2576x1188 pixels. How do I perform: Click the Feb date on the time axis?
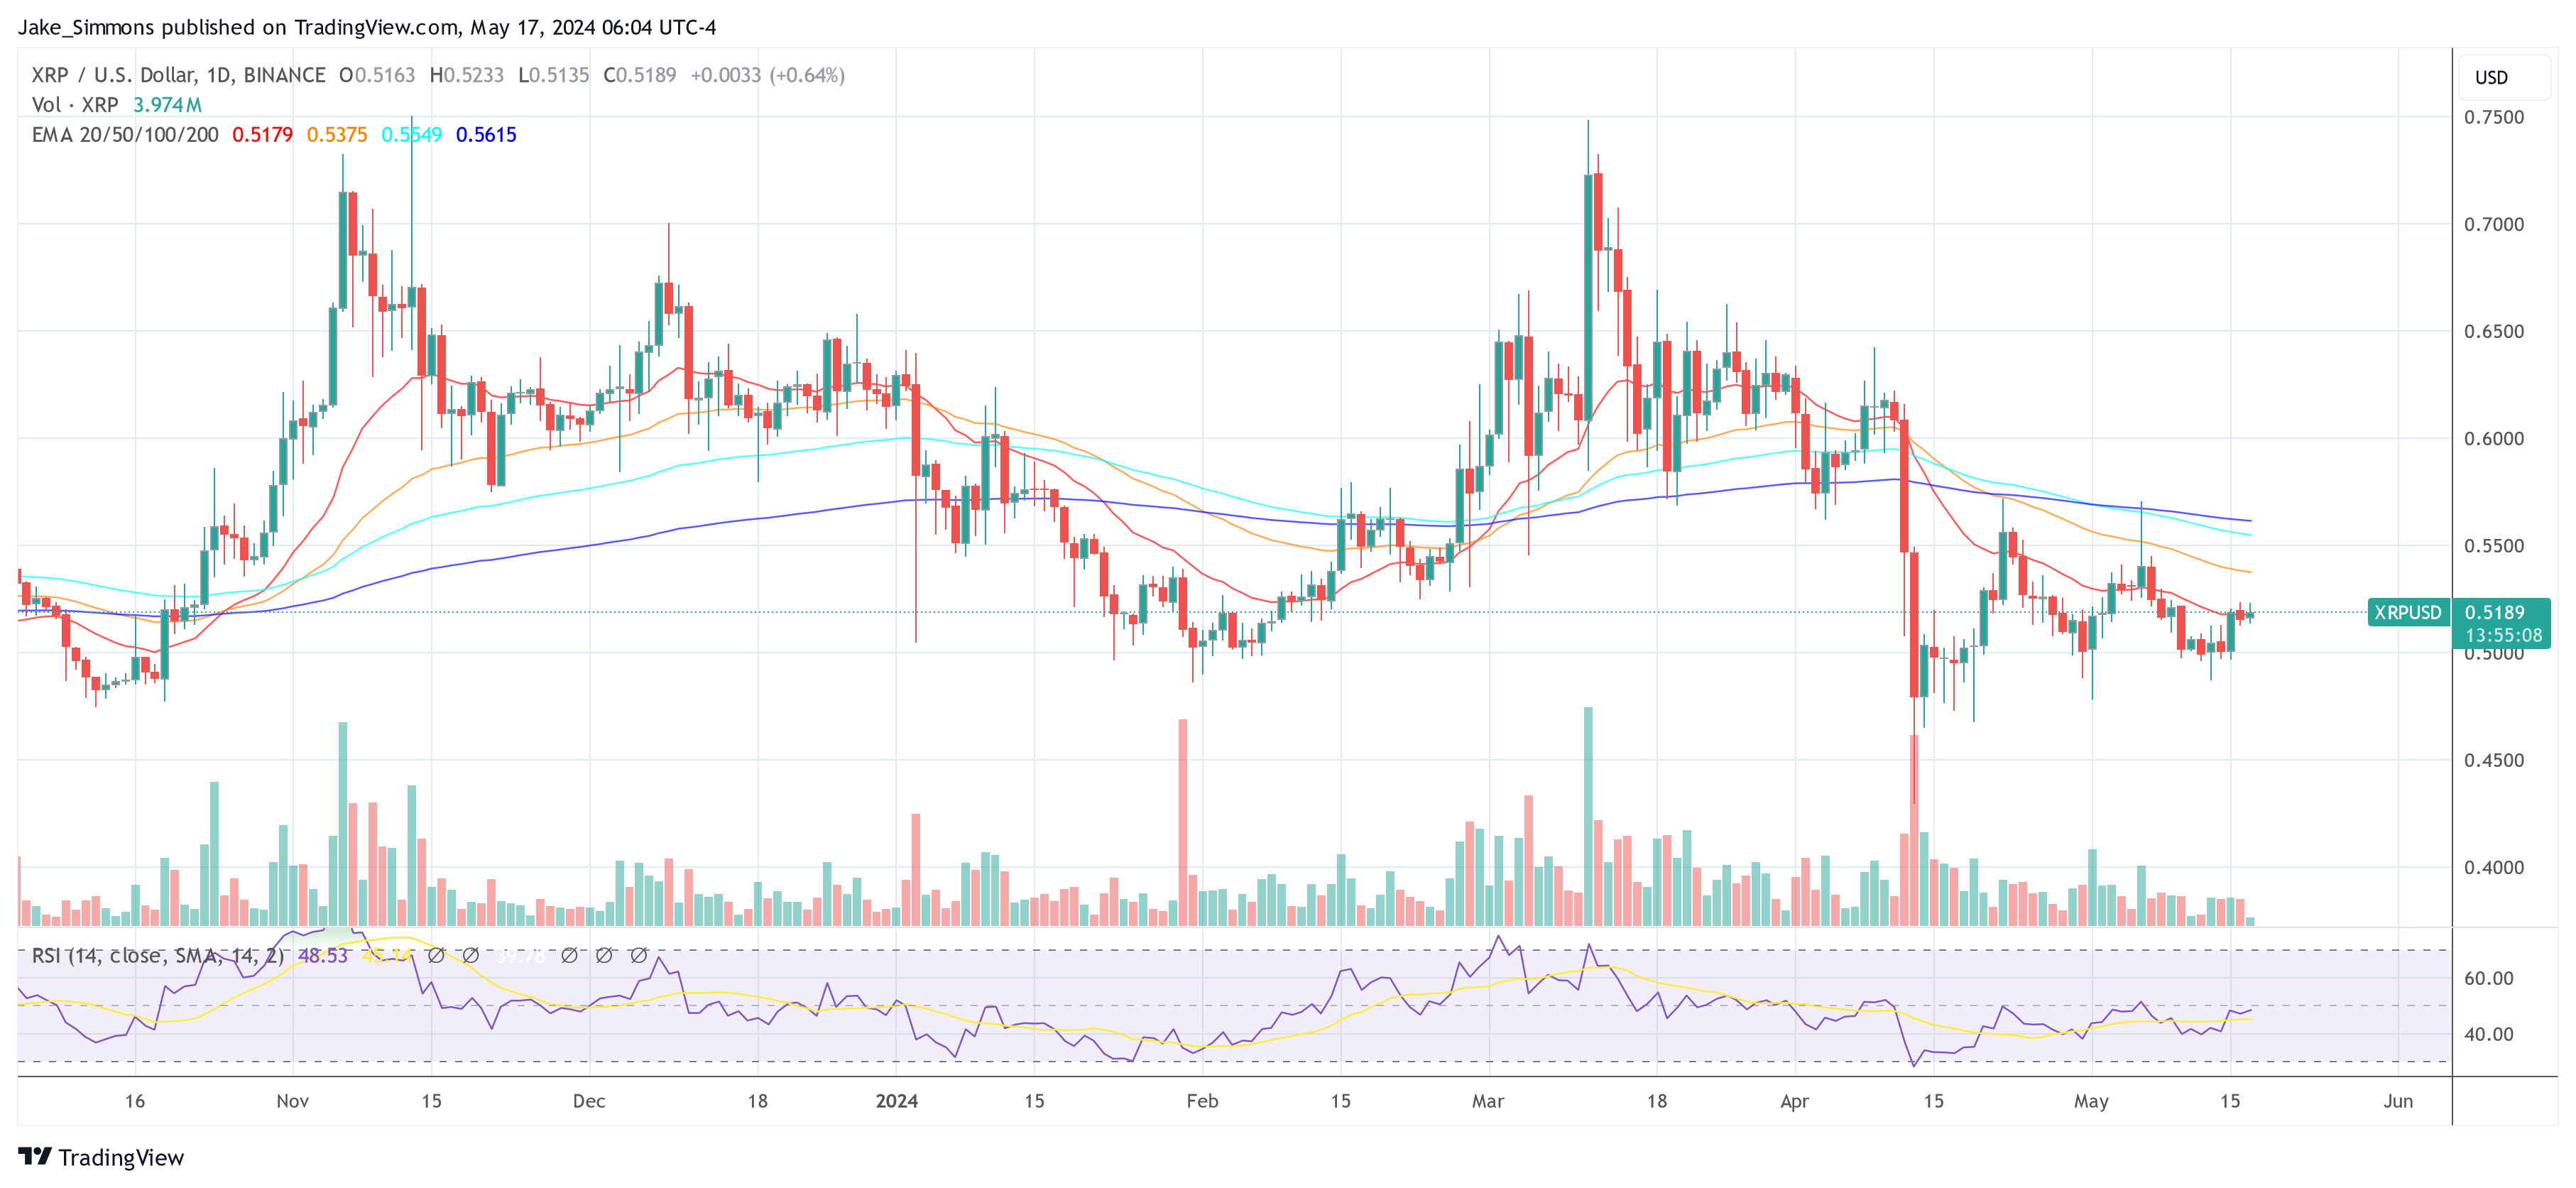click(x=1202, y=1101)
